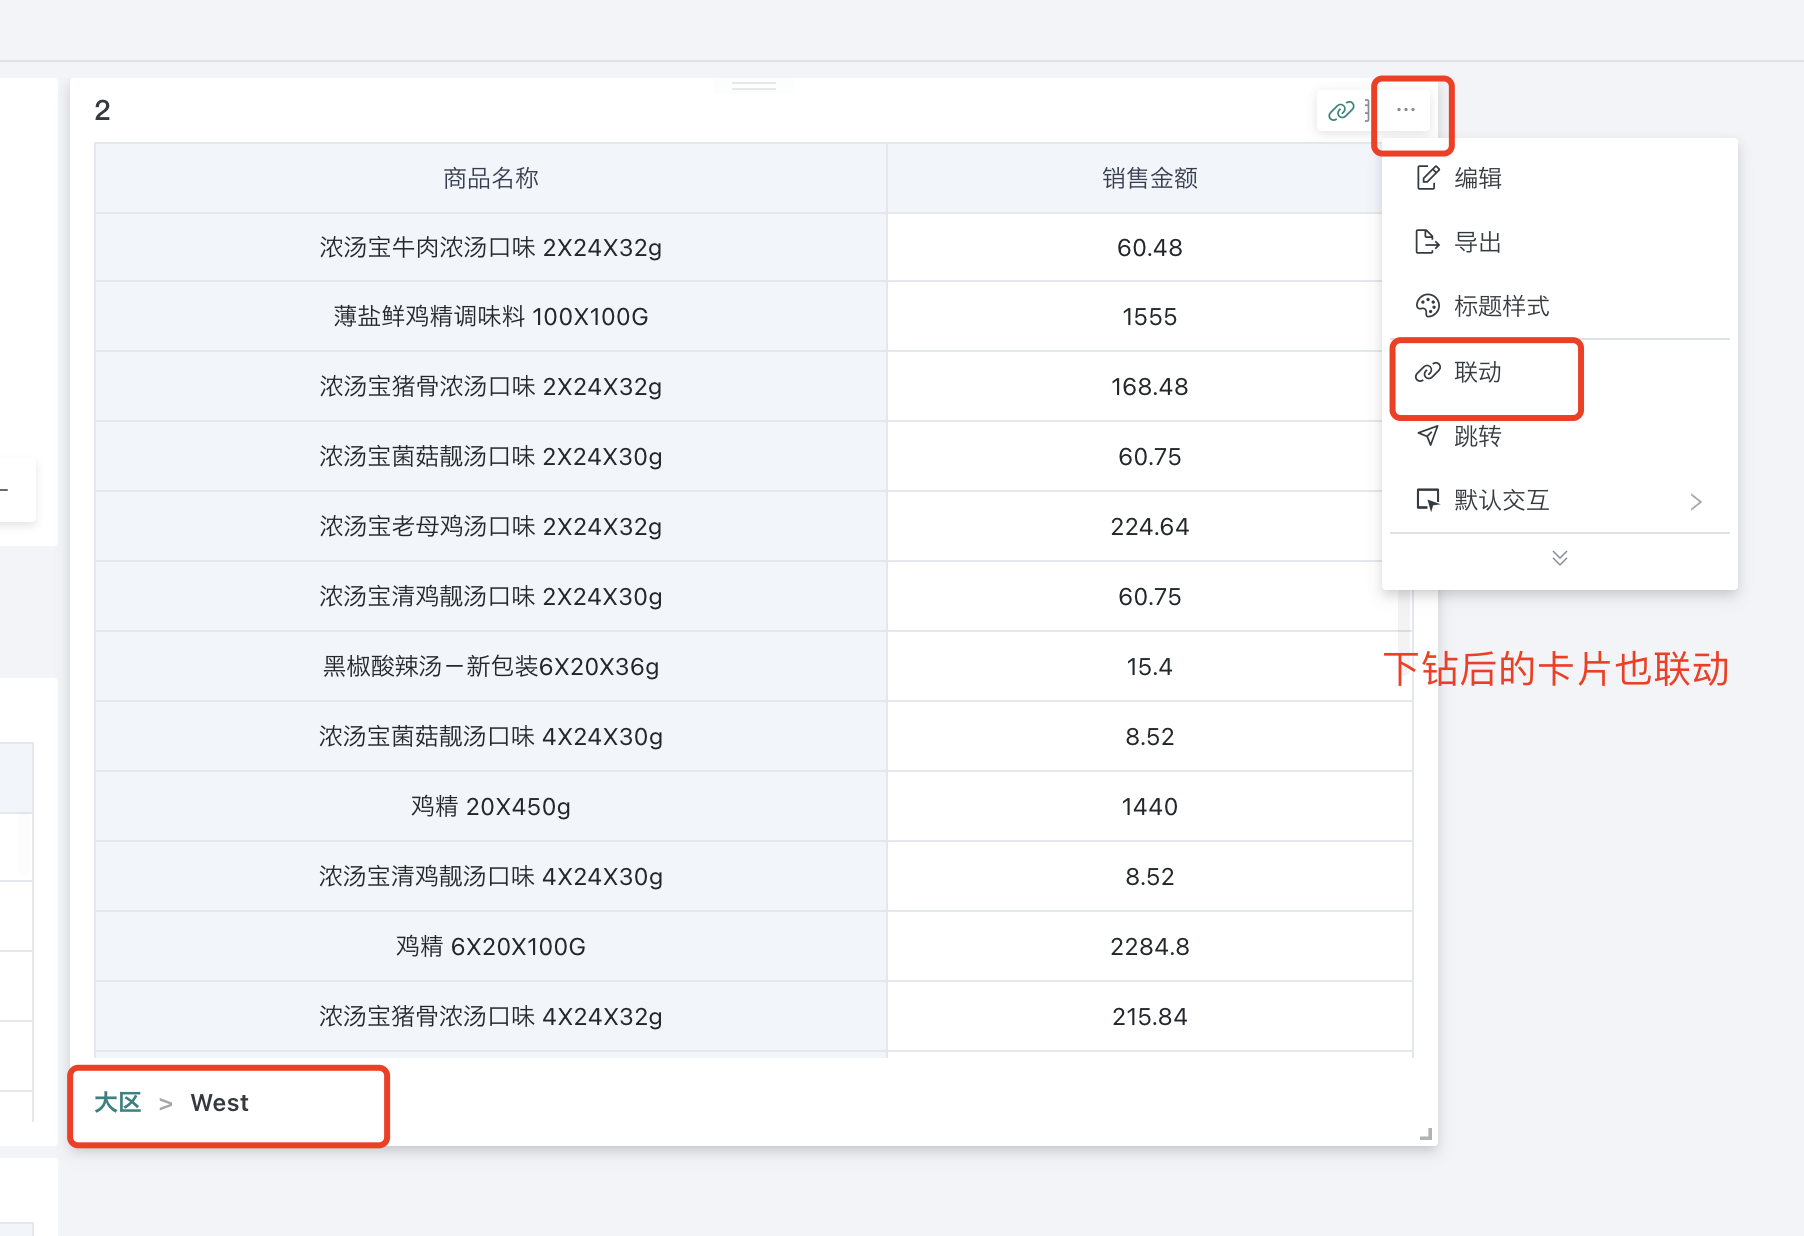Click the card's bottom-right resize corner
This screenshot has width=1804, height=1236.
coord(1427,1134)
